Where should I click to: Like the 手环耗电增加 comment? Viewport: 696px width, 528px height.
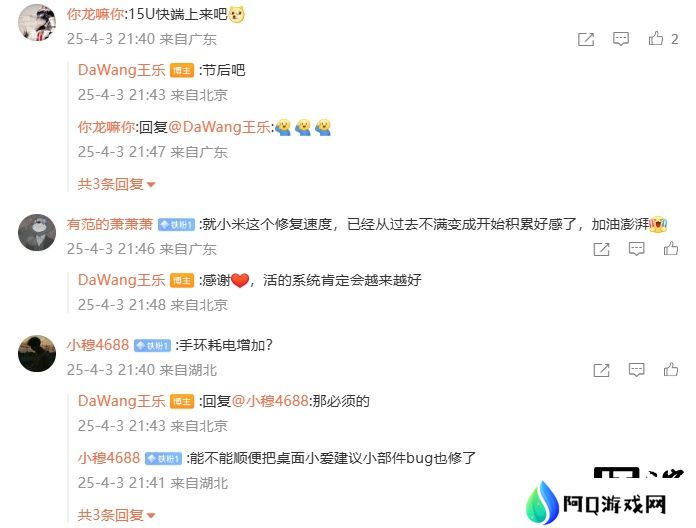pos(671,370)
